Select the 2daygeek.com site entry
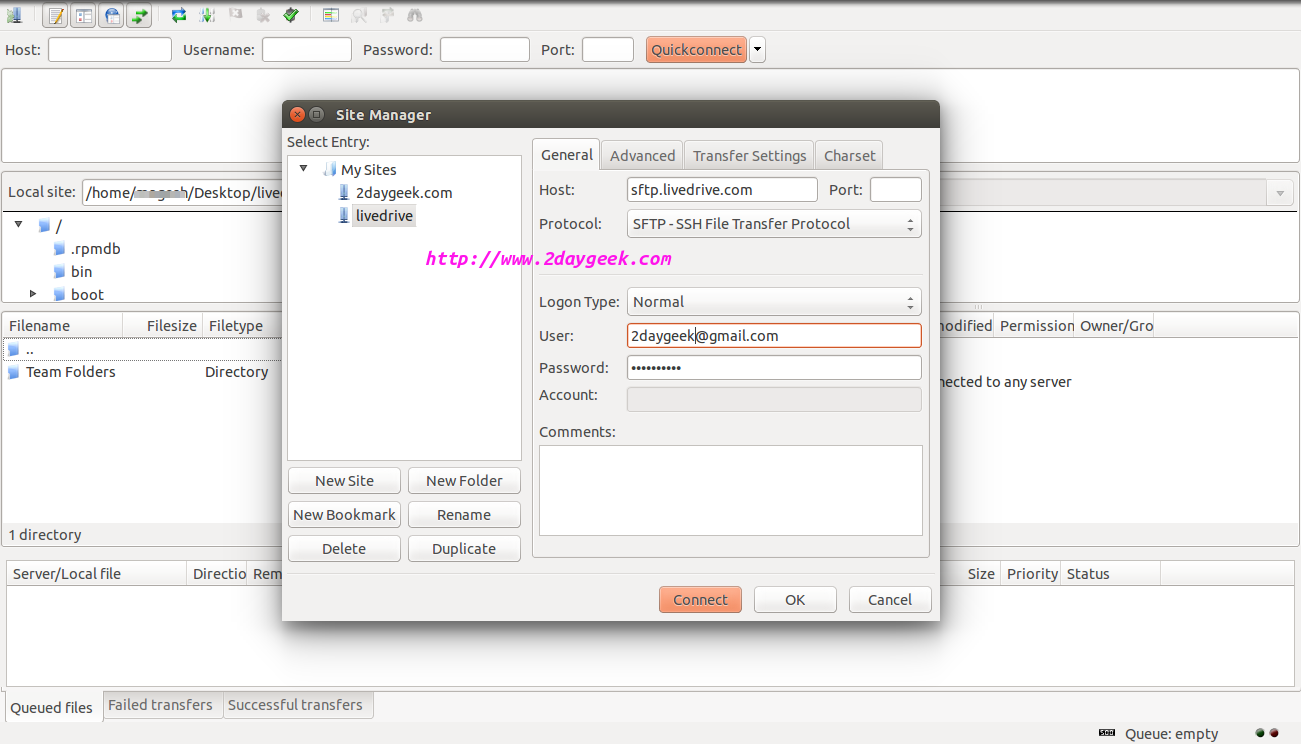The image size is (1301, 744). point(403,193)
